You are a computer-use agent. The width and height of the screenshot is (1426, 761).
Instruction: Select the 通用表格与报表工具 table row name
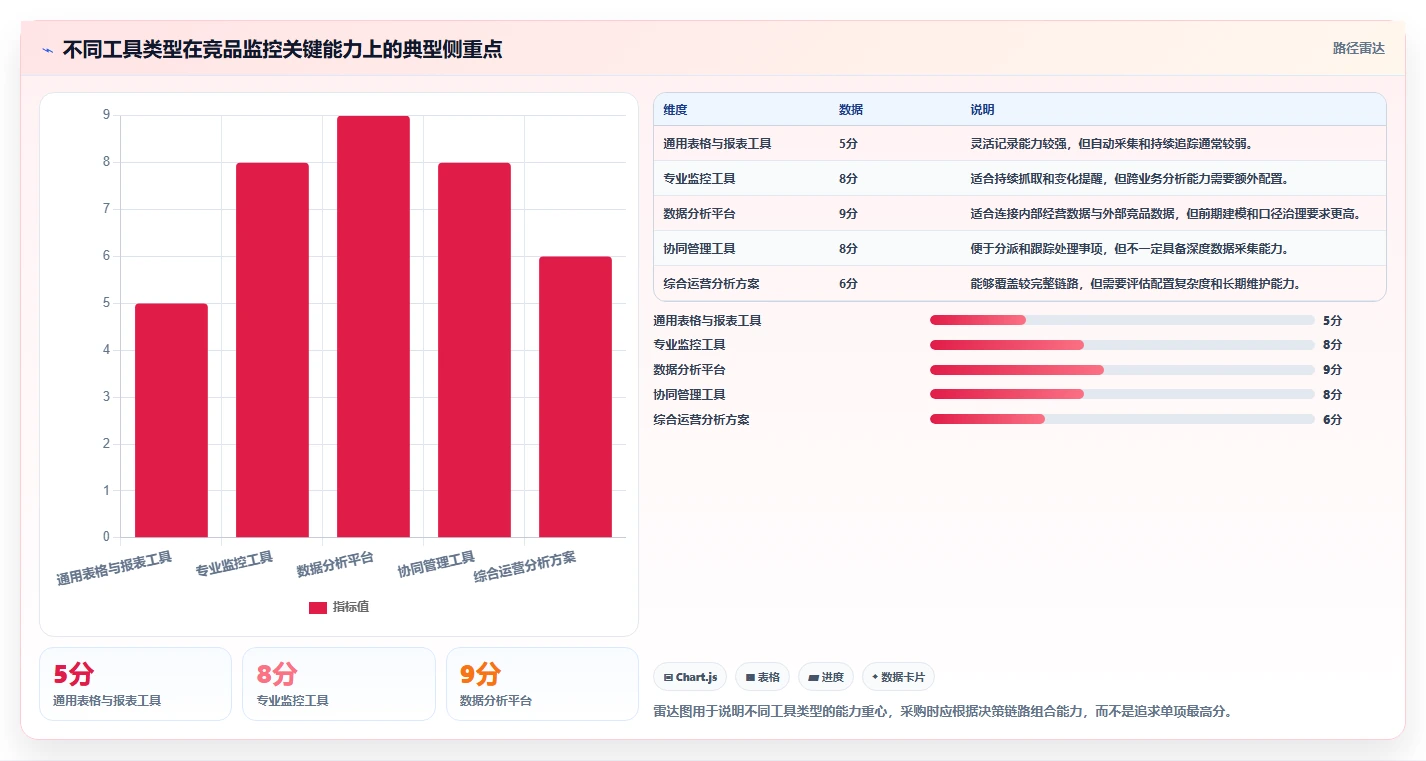click(x=717, y=144)
